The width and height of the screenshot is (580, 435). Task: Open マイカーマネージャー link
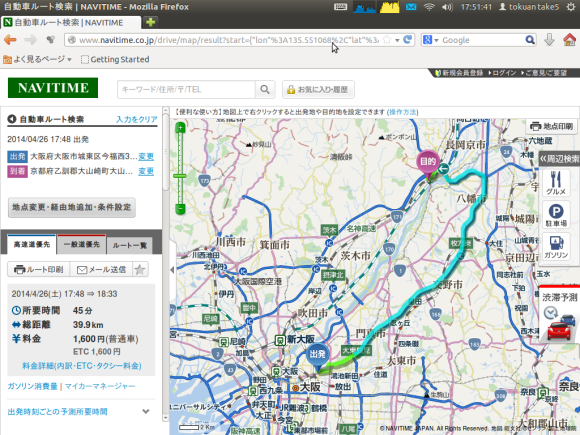pyautogui.click(x=100, y=386)
